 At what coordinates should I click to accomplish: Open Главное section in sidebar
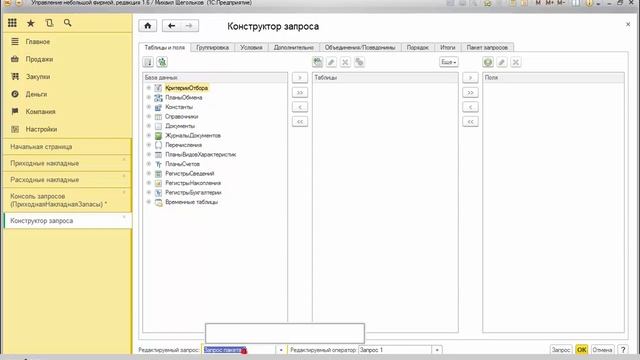(x=38, y=42)
